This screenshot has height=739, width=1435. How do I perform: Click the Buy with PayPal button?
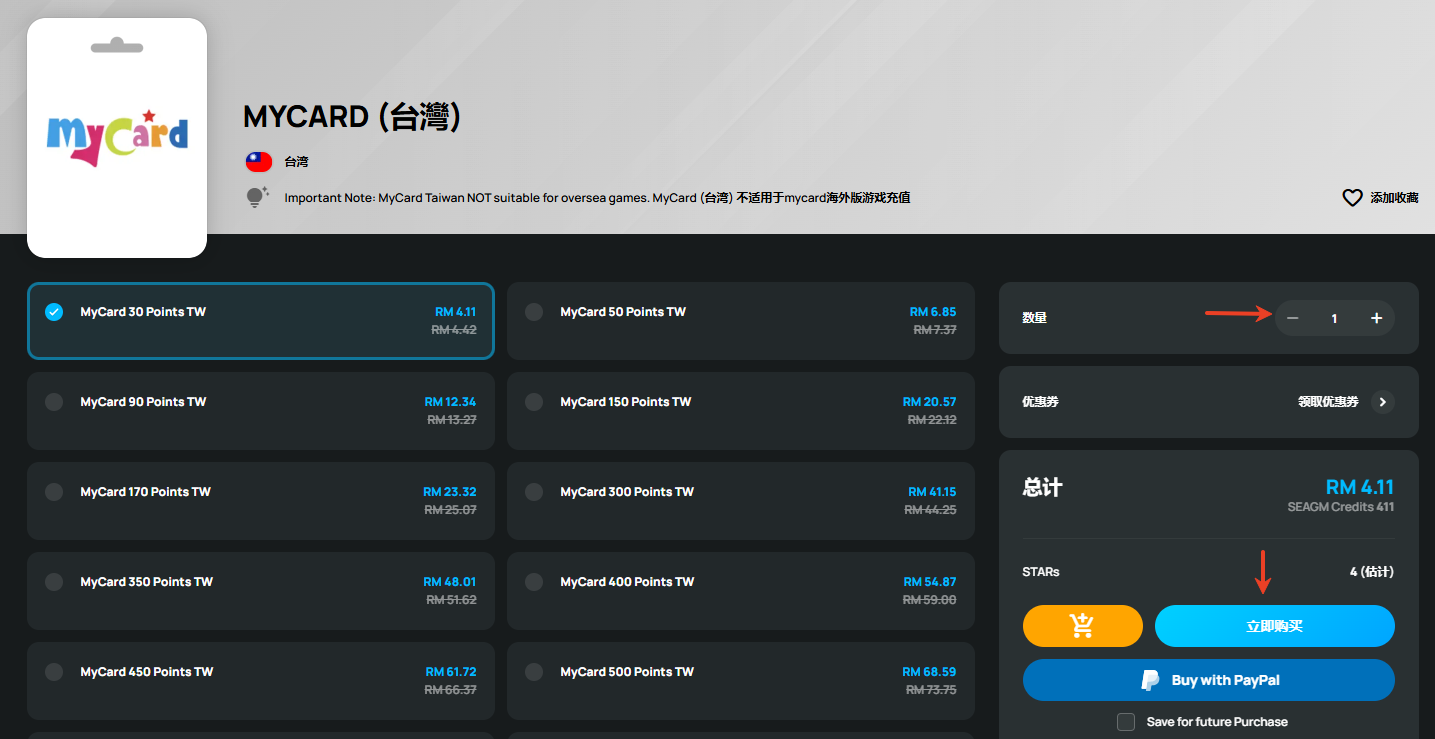(1208, 680)
